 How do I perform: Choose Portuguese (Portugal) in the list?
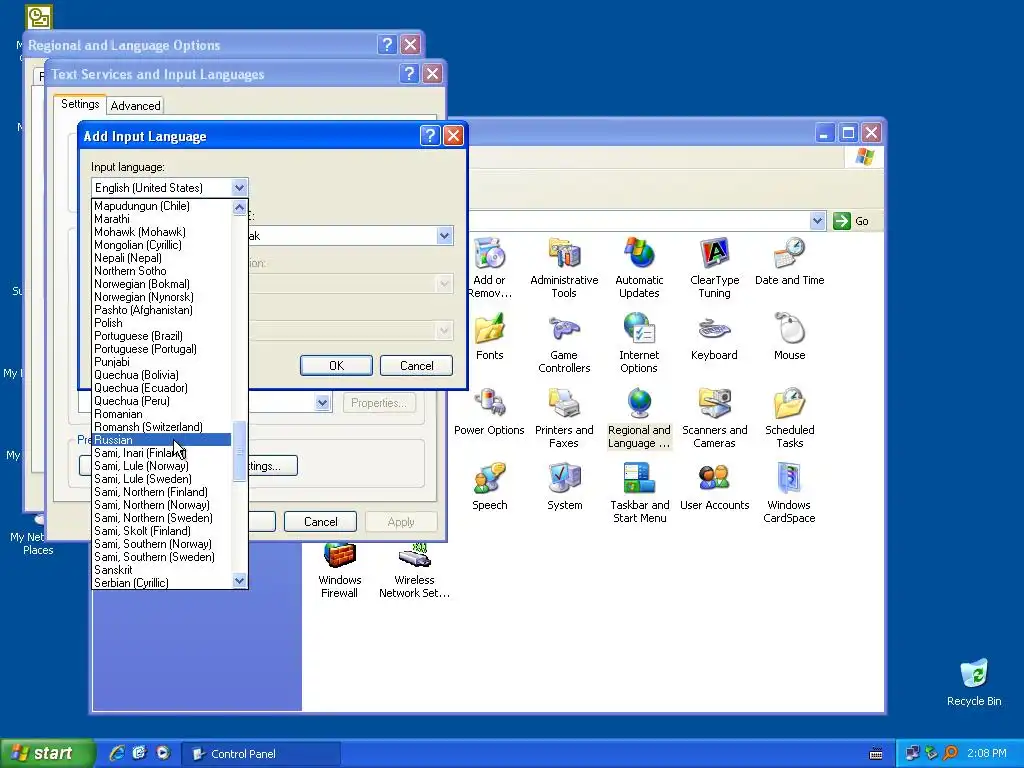click(162, 349)
